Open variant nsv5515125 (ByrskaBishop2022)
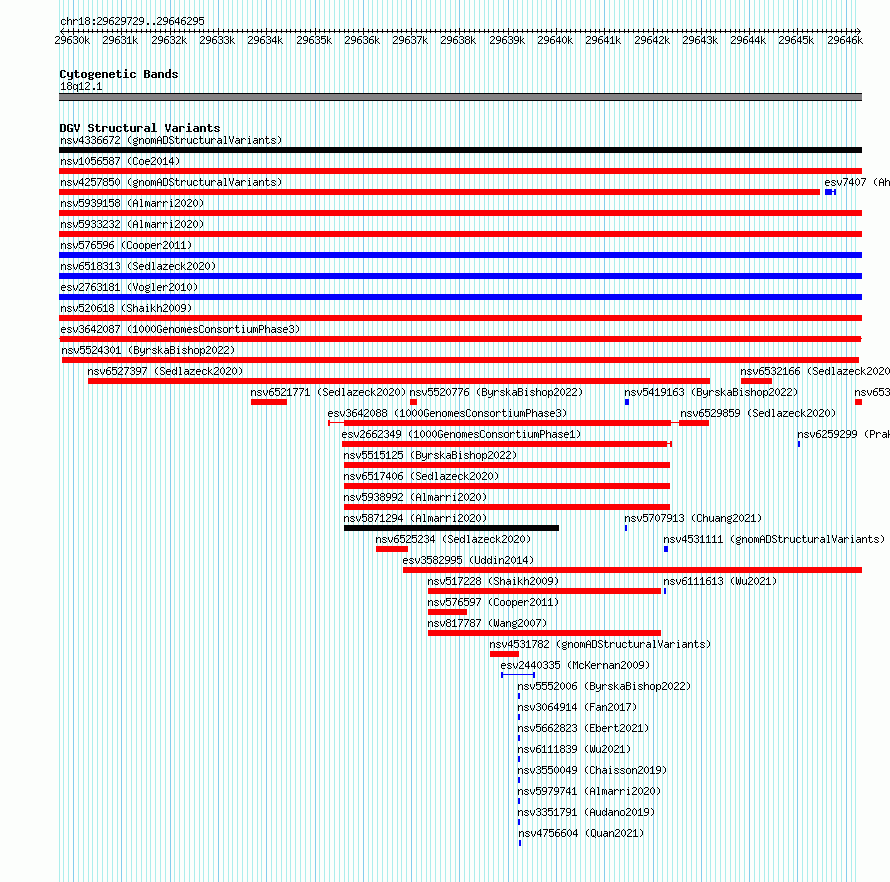This screenshot has height=882, width=890. click(x=430, y=455)
